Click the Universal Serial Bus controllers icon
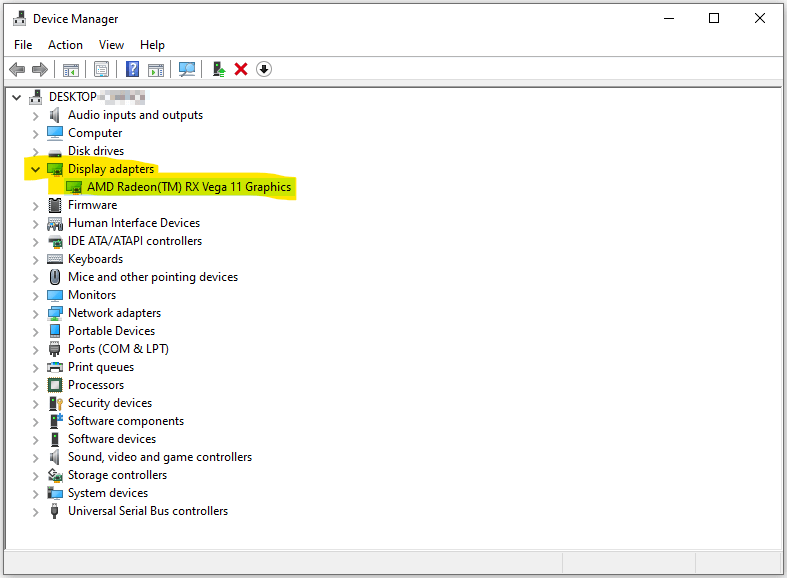 [x=55, y=511]
